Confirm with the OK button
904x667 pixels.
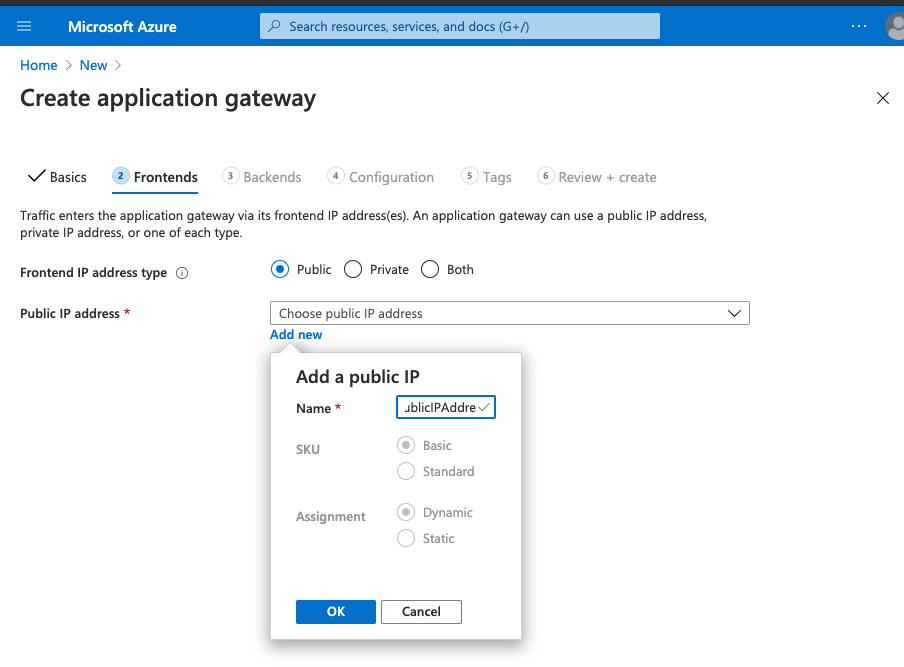tap(335, 611)
